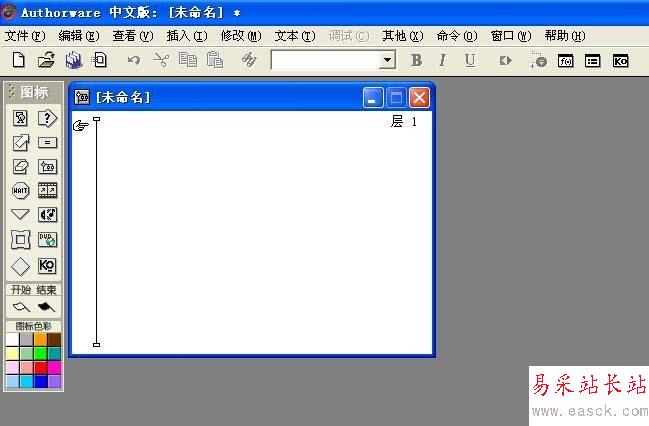Click the Find toolbar button
Screen dimensions: 649x426
point(249,60)
